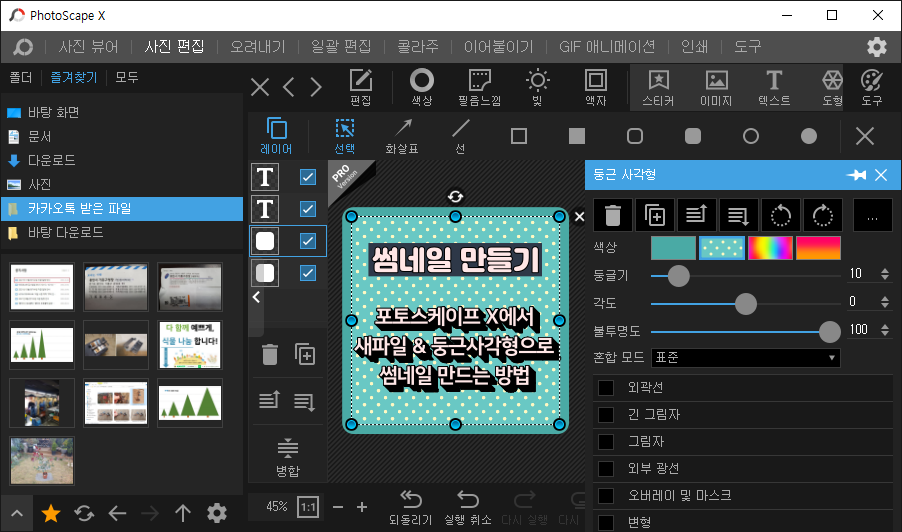Open the 스티커 (Sticker) insert tool

pos(658,87)
